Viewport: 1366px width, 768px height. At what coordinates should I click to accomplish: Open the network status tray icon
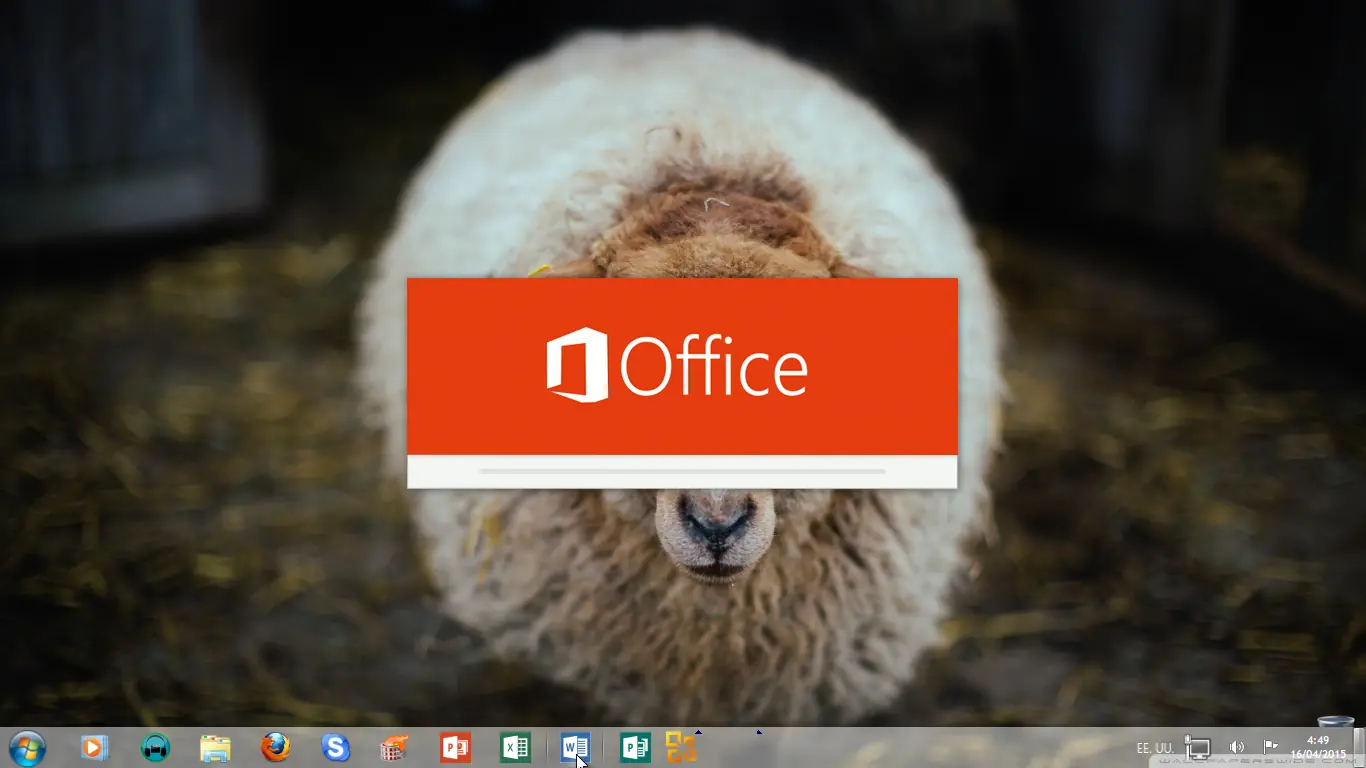[1198, 747]
